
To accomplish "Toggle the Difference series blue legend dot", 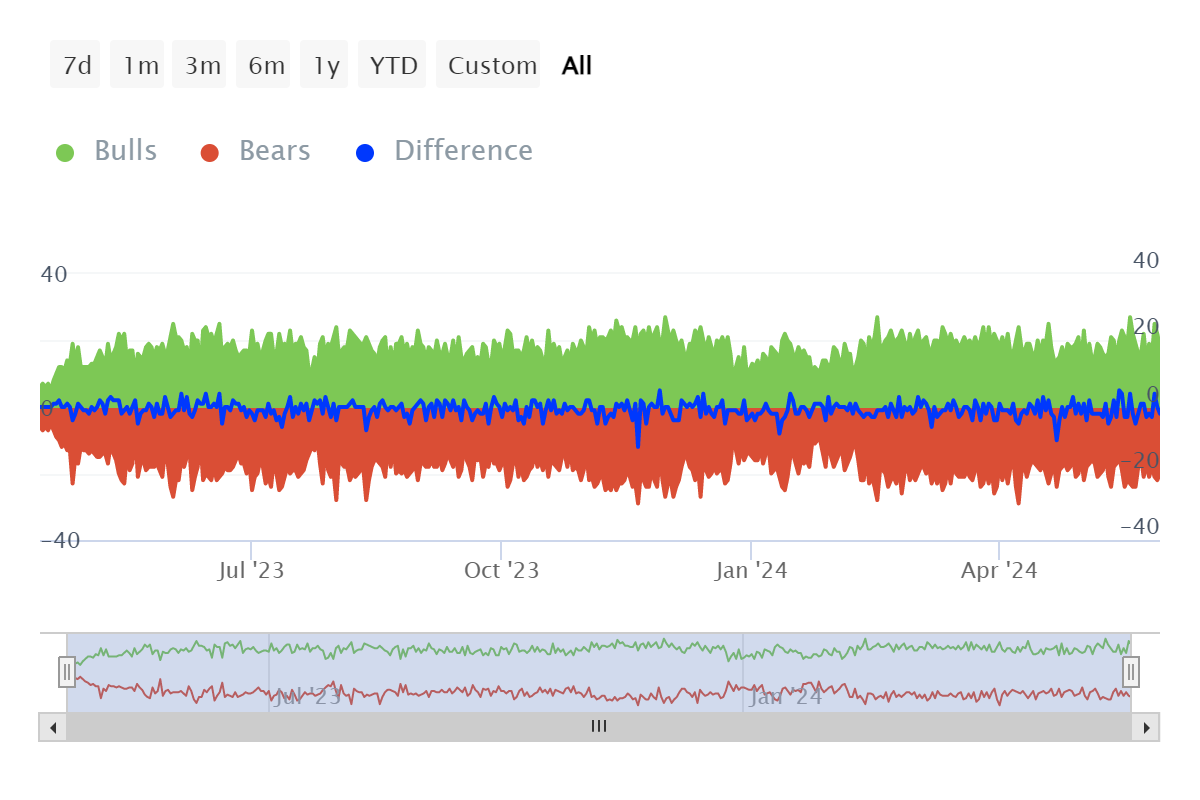I will [365, 153].
